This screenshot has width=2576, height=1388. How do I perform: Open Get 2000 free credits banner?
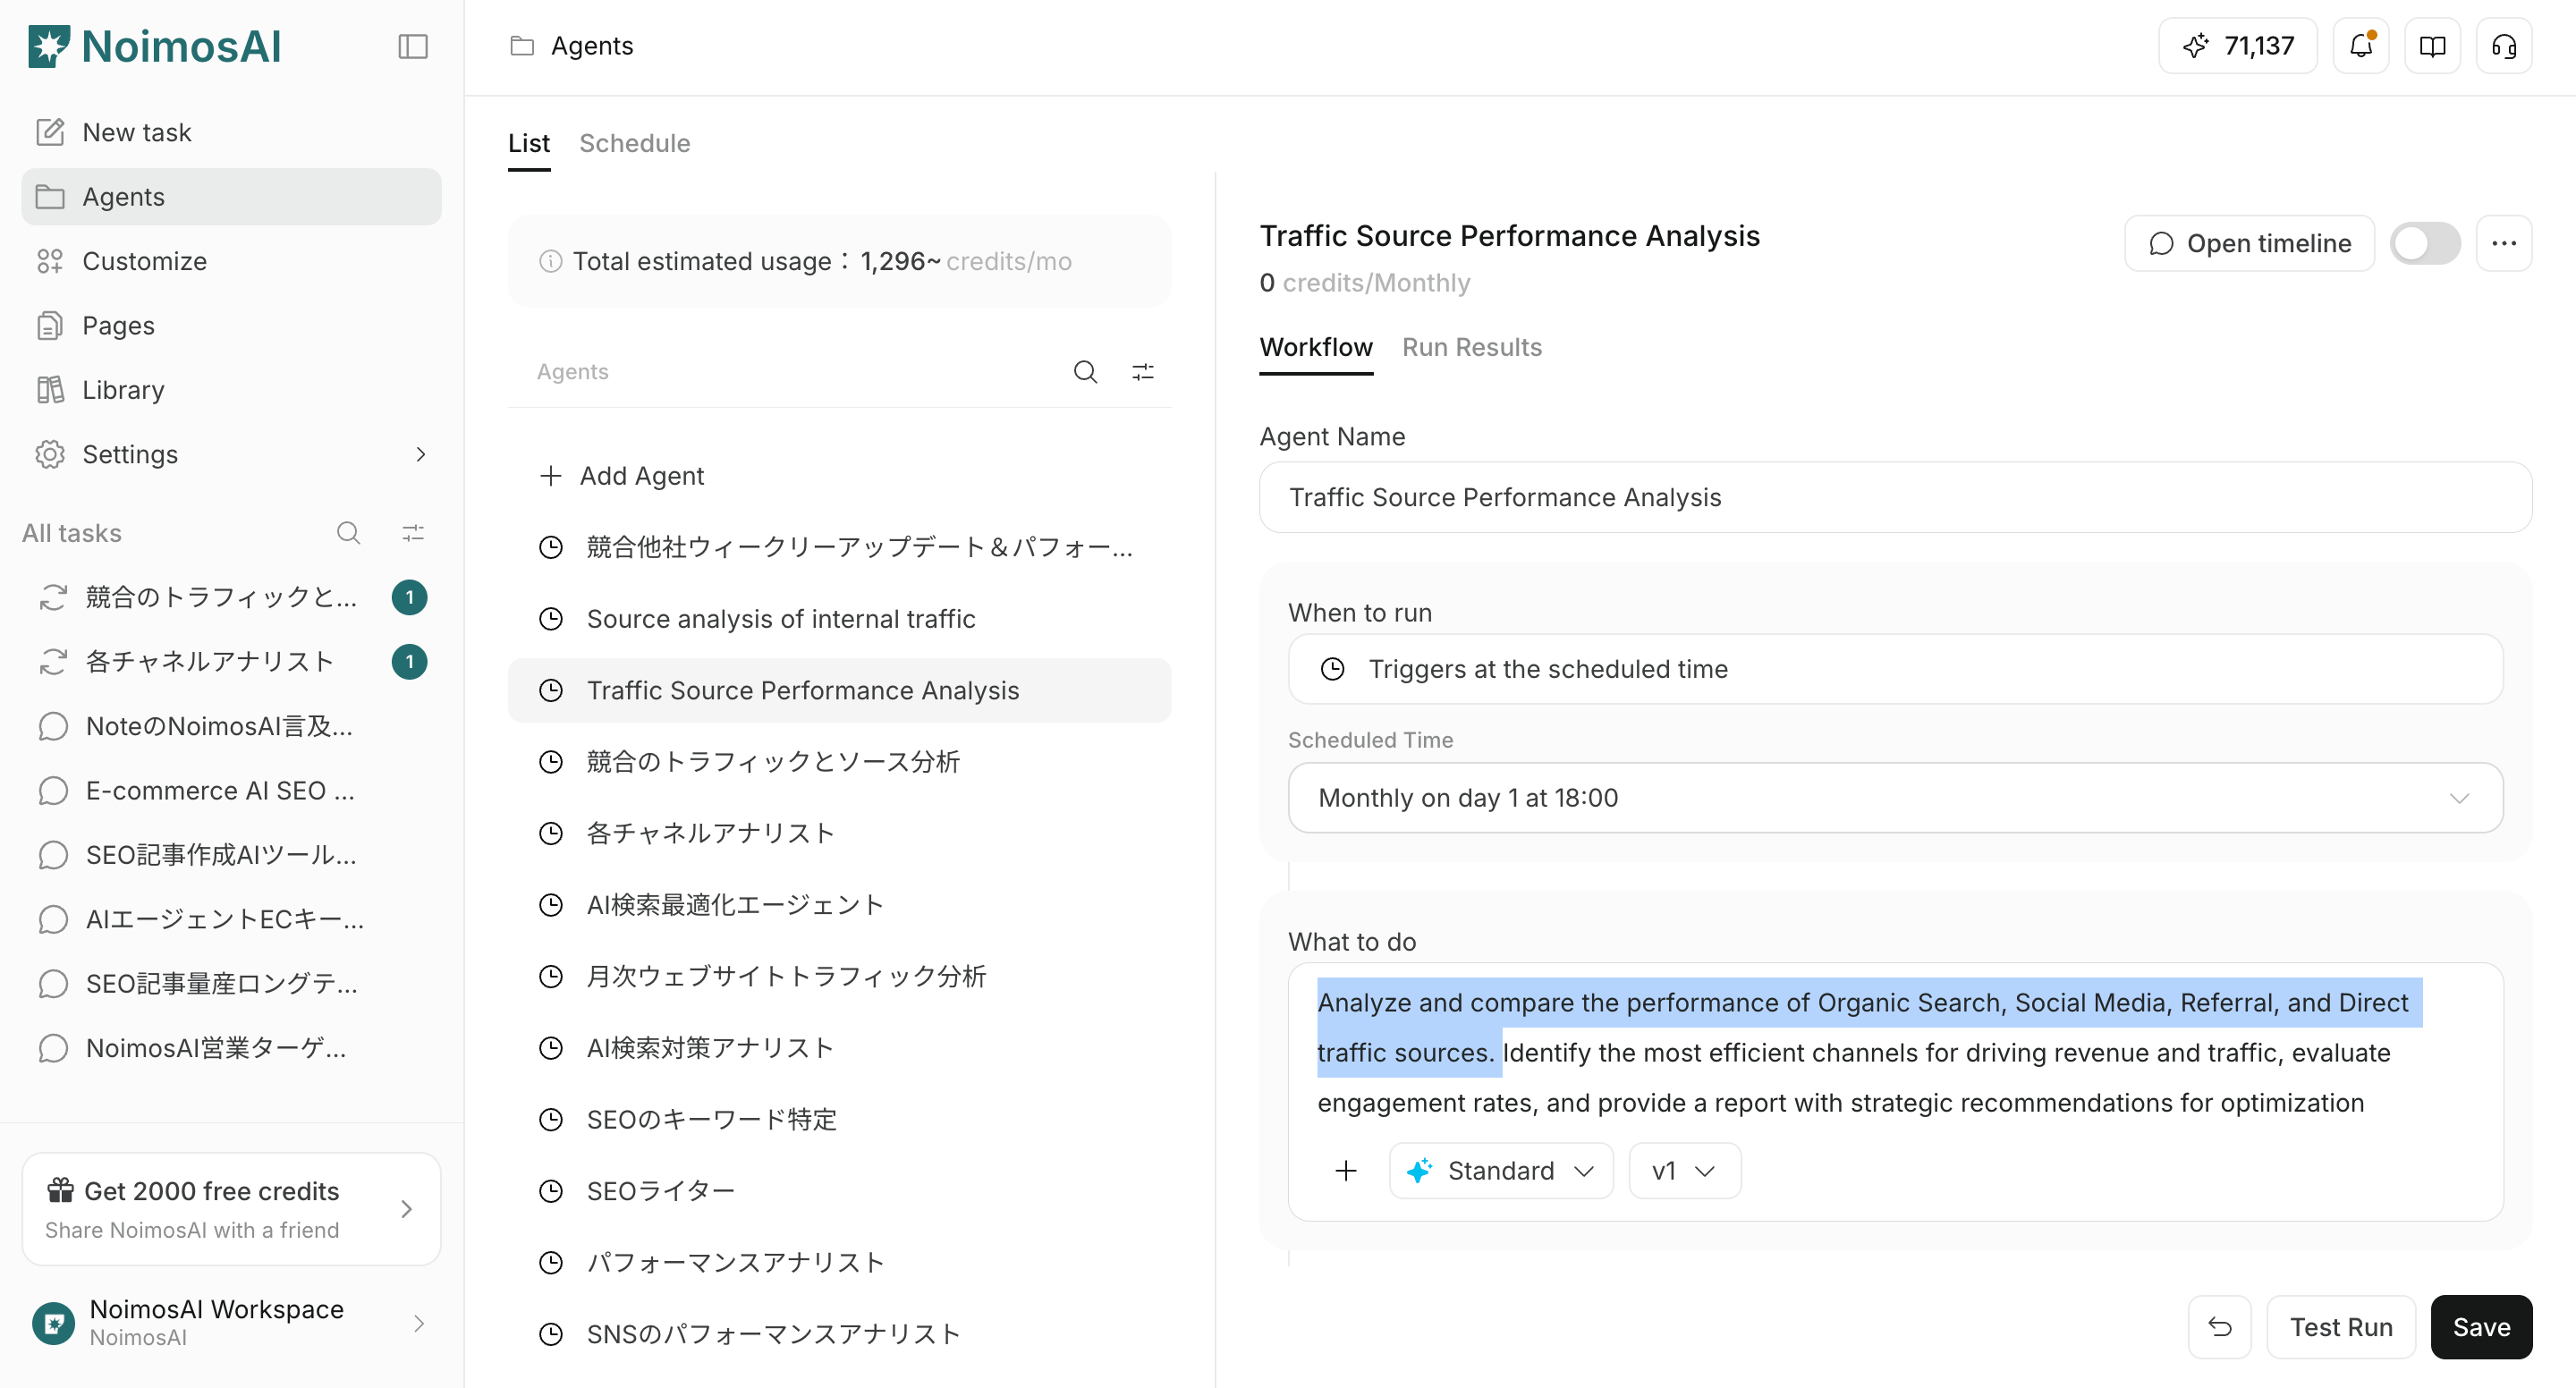pyautogui.click(x=231, y=1208)
